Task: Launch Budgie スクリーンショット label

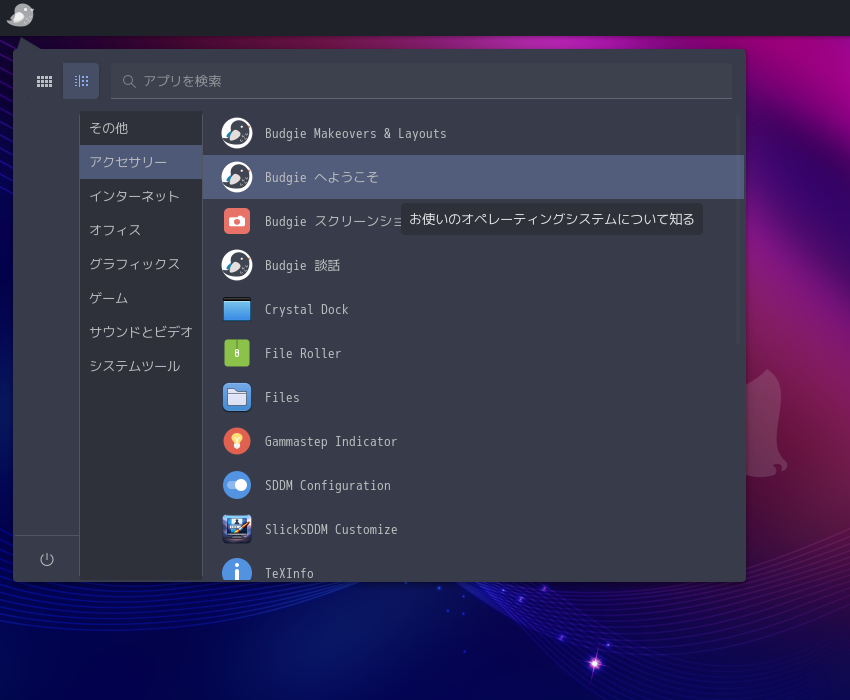Action: pos(333,221)
